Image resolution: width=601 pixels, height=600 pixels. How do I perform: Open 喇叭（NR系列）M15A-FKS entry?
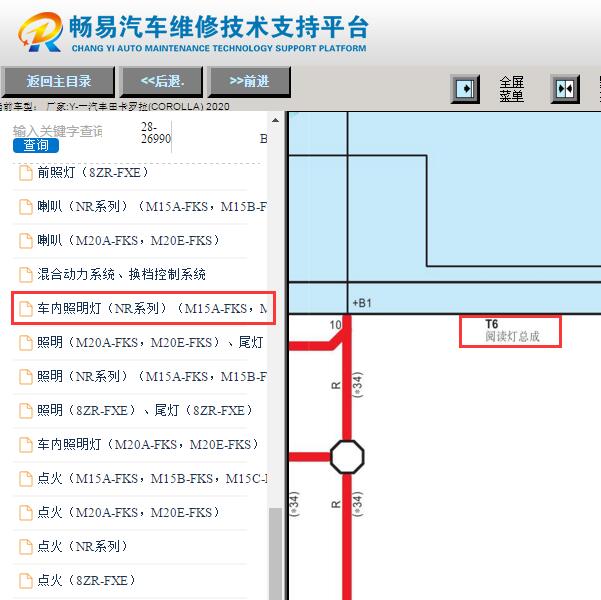coord(152,207)
